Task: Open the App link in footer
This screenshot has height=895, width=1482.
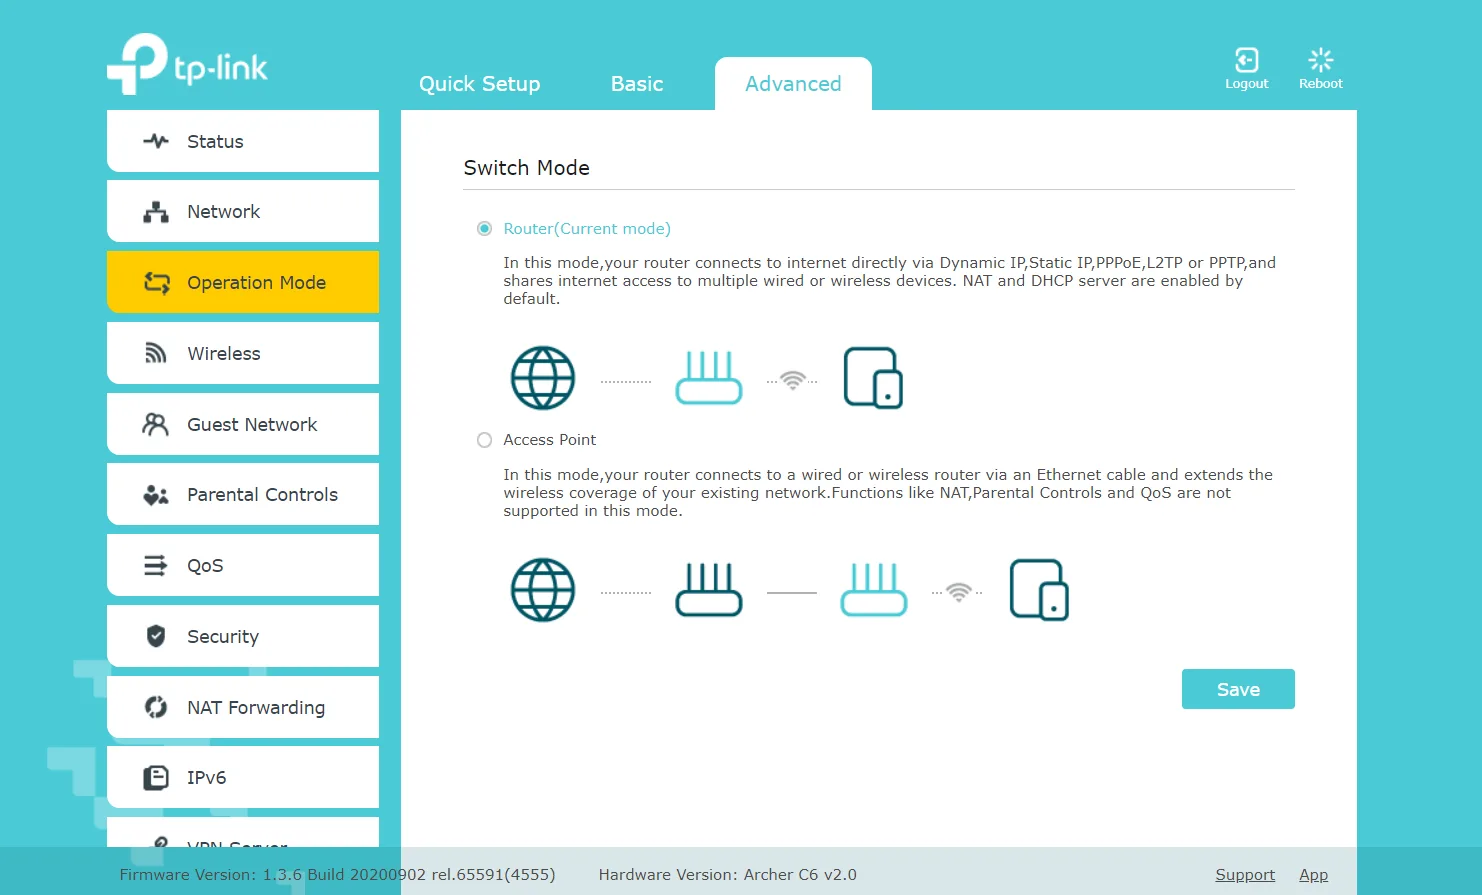Action: coord(1313,875)
